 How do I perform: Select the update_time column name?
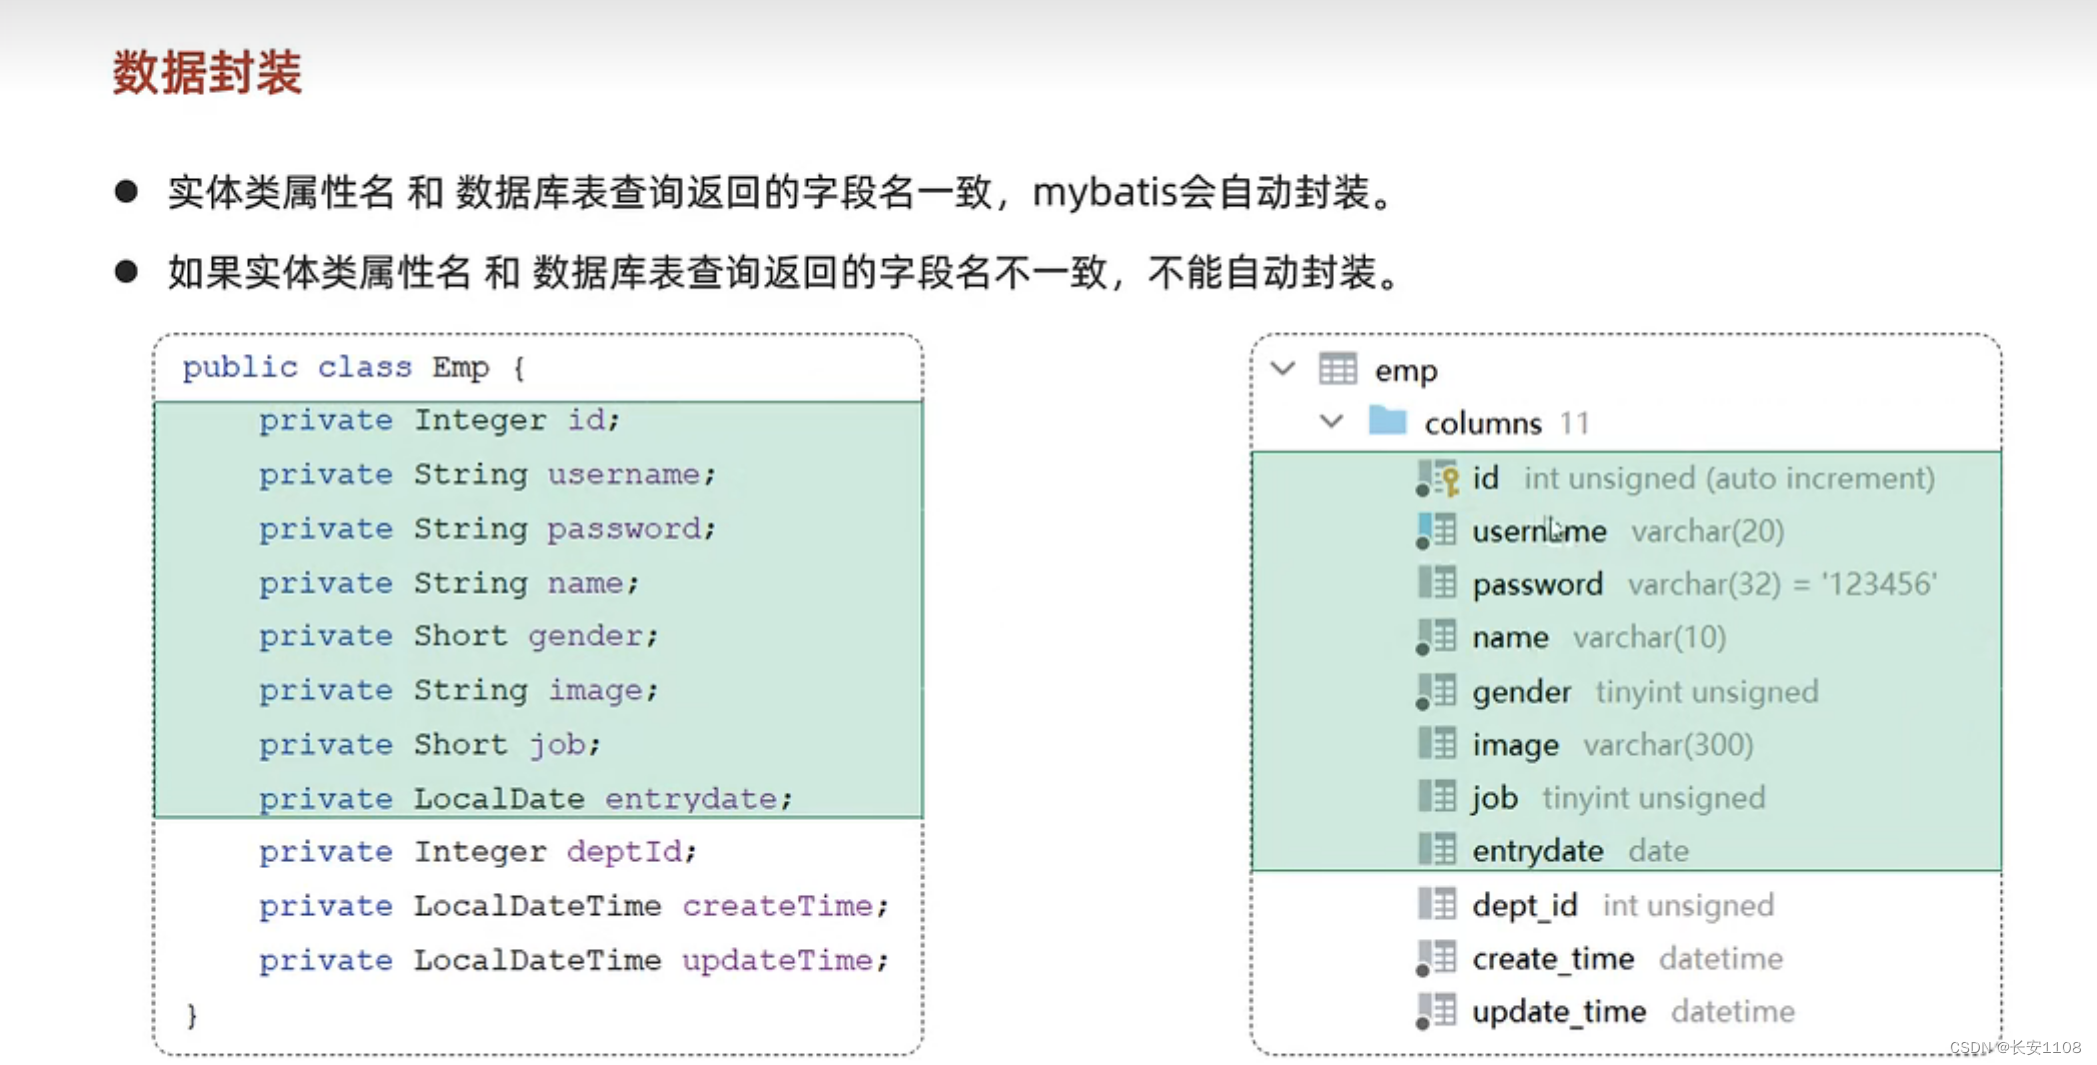(x=1559, y=1012)
